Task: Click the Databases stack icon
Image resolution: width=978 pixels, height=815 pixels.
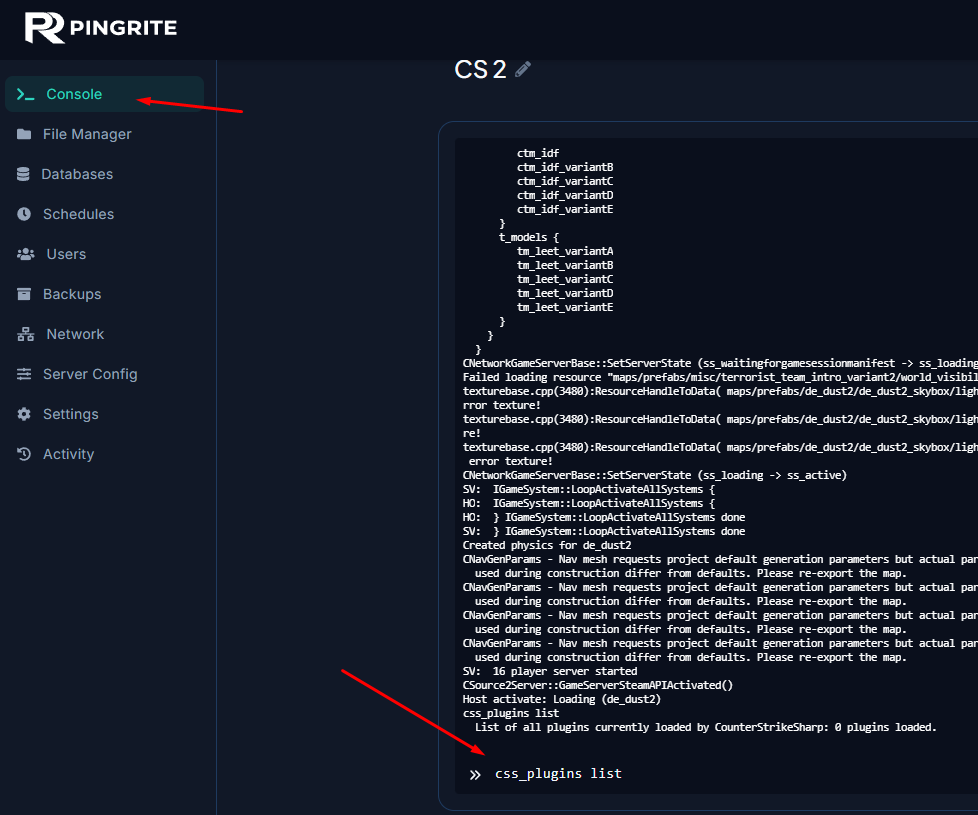Action: (x=26, y=174)
